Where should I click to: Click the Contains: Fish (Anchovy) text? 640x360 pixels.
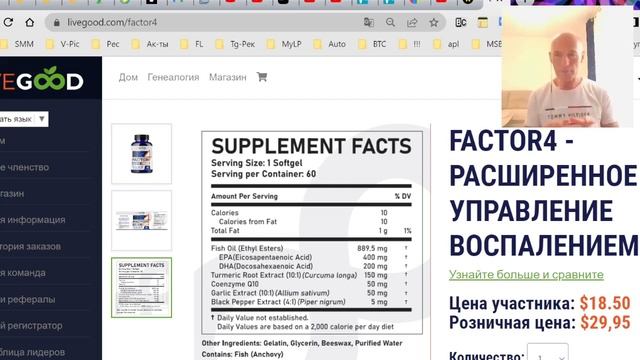click(x=242, y=354)
